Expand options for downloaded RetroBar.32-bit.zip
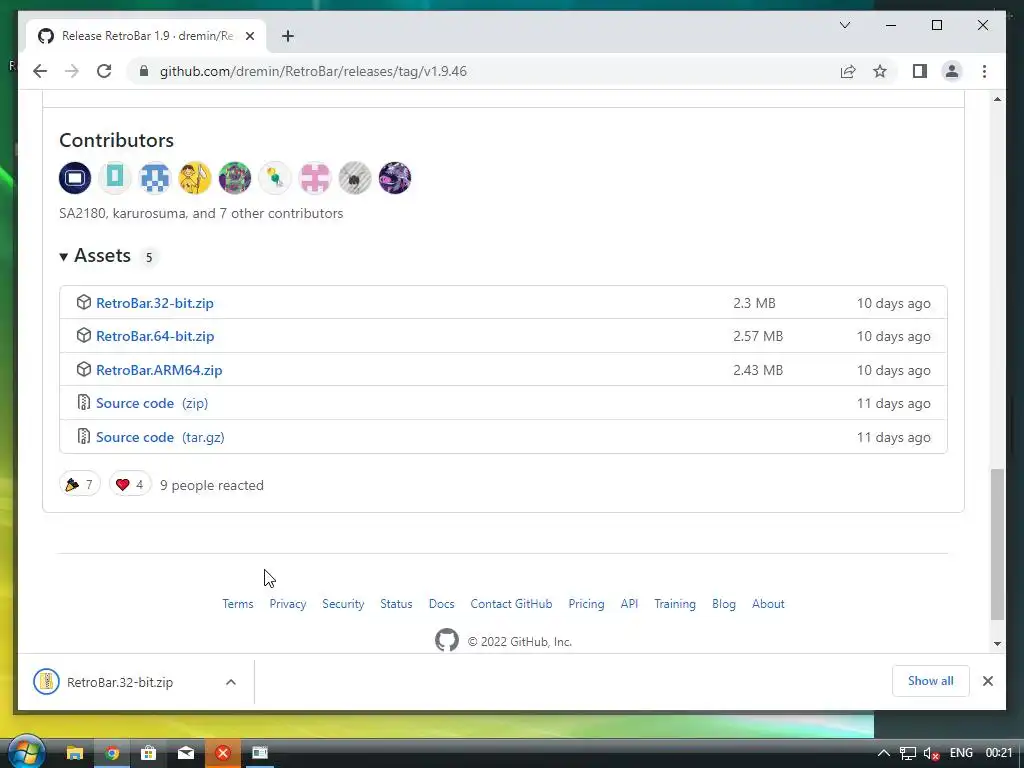 231,682
